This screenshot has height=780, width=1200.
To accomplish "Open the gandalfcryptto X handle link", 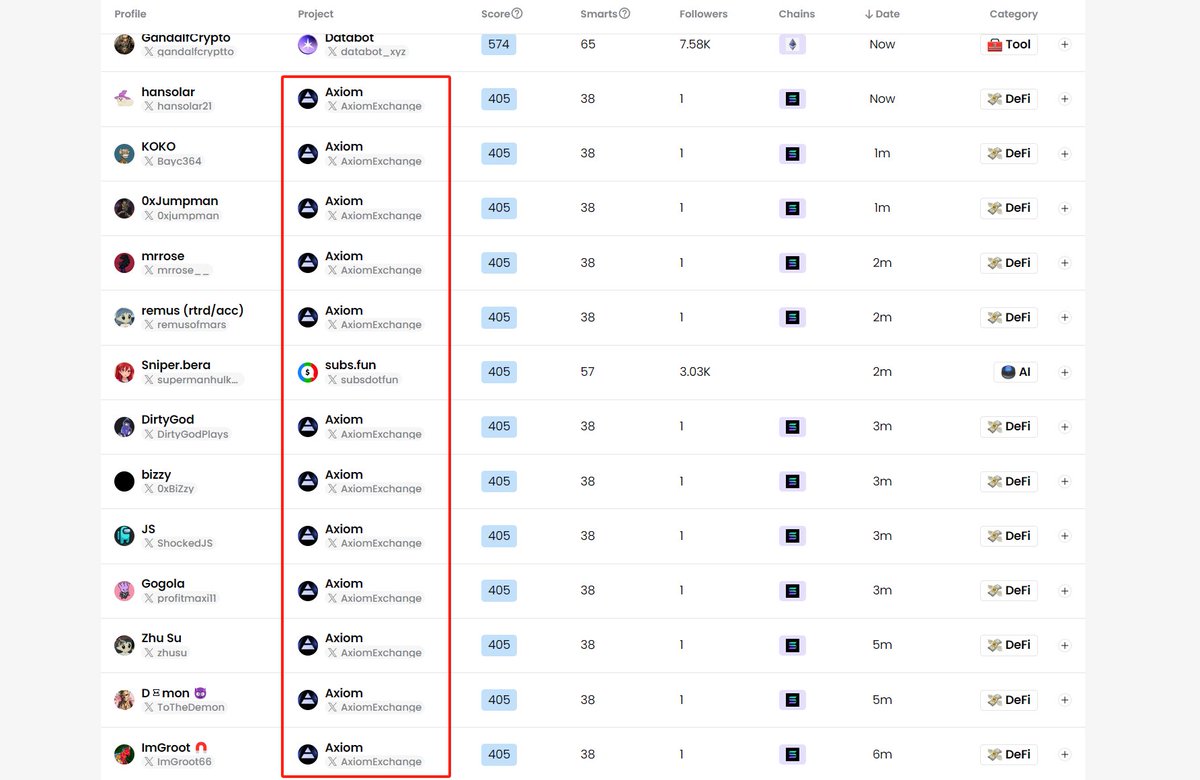I will click(188, 51).
